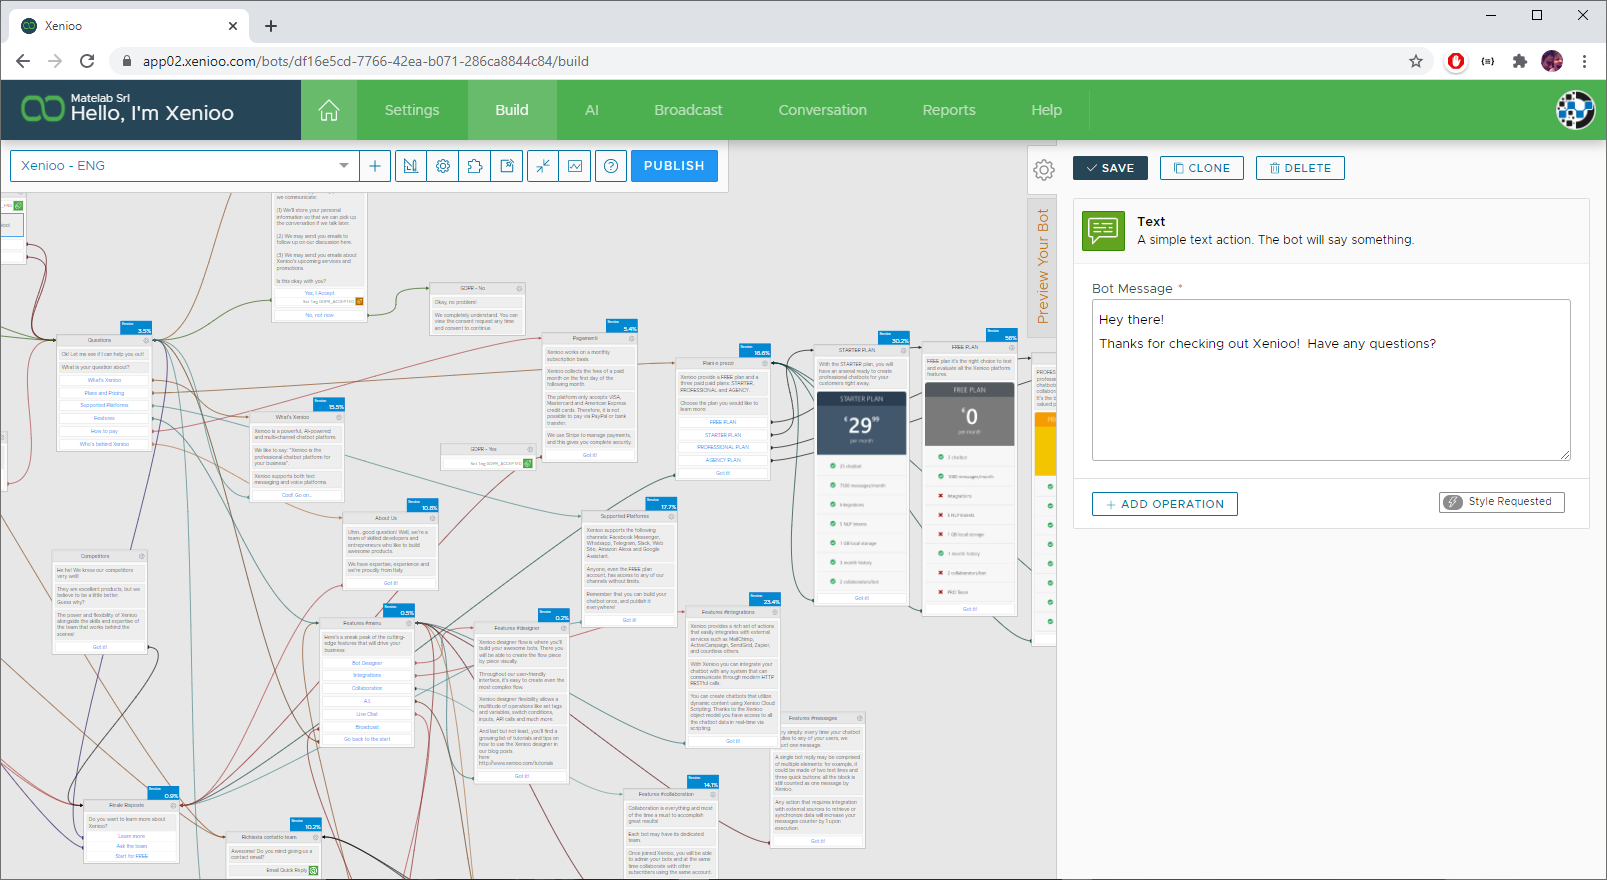
Task: Open gear on the GDPR - No node
Action: pyautogui.click(x=519, y=288)
